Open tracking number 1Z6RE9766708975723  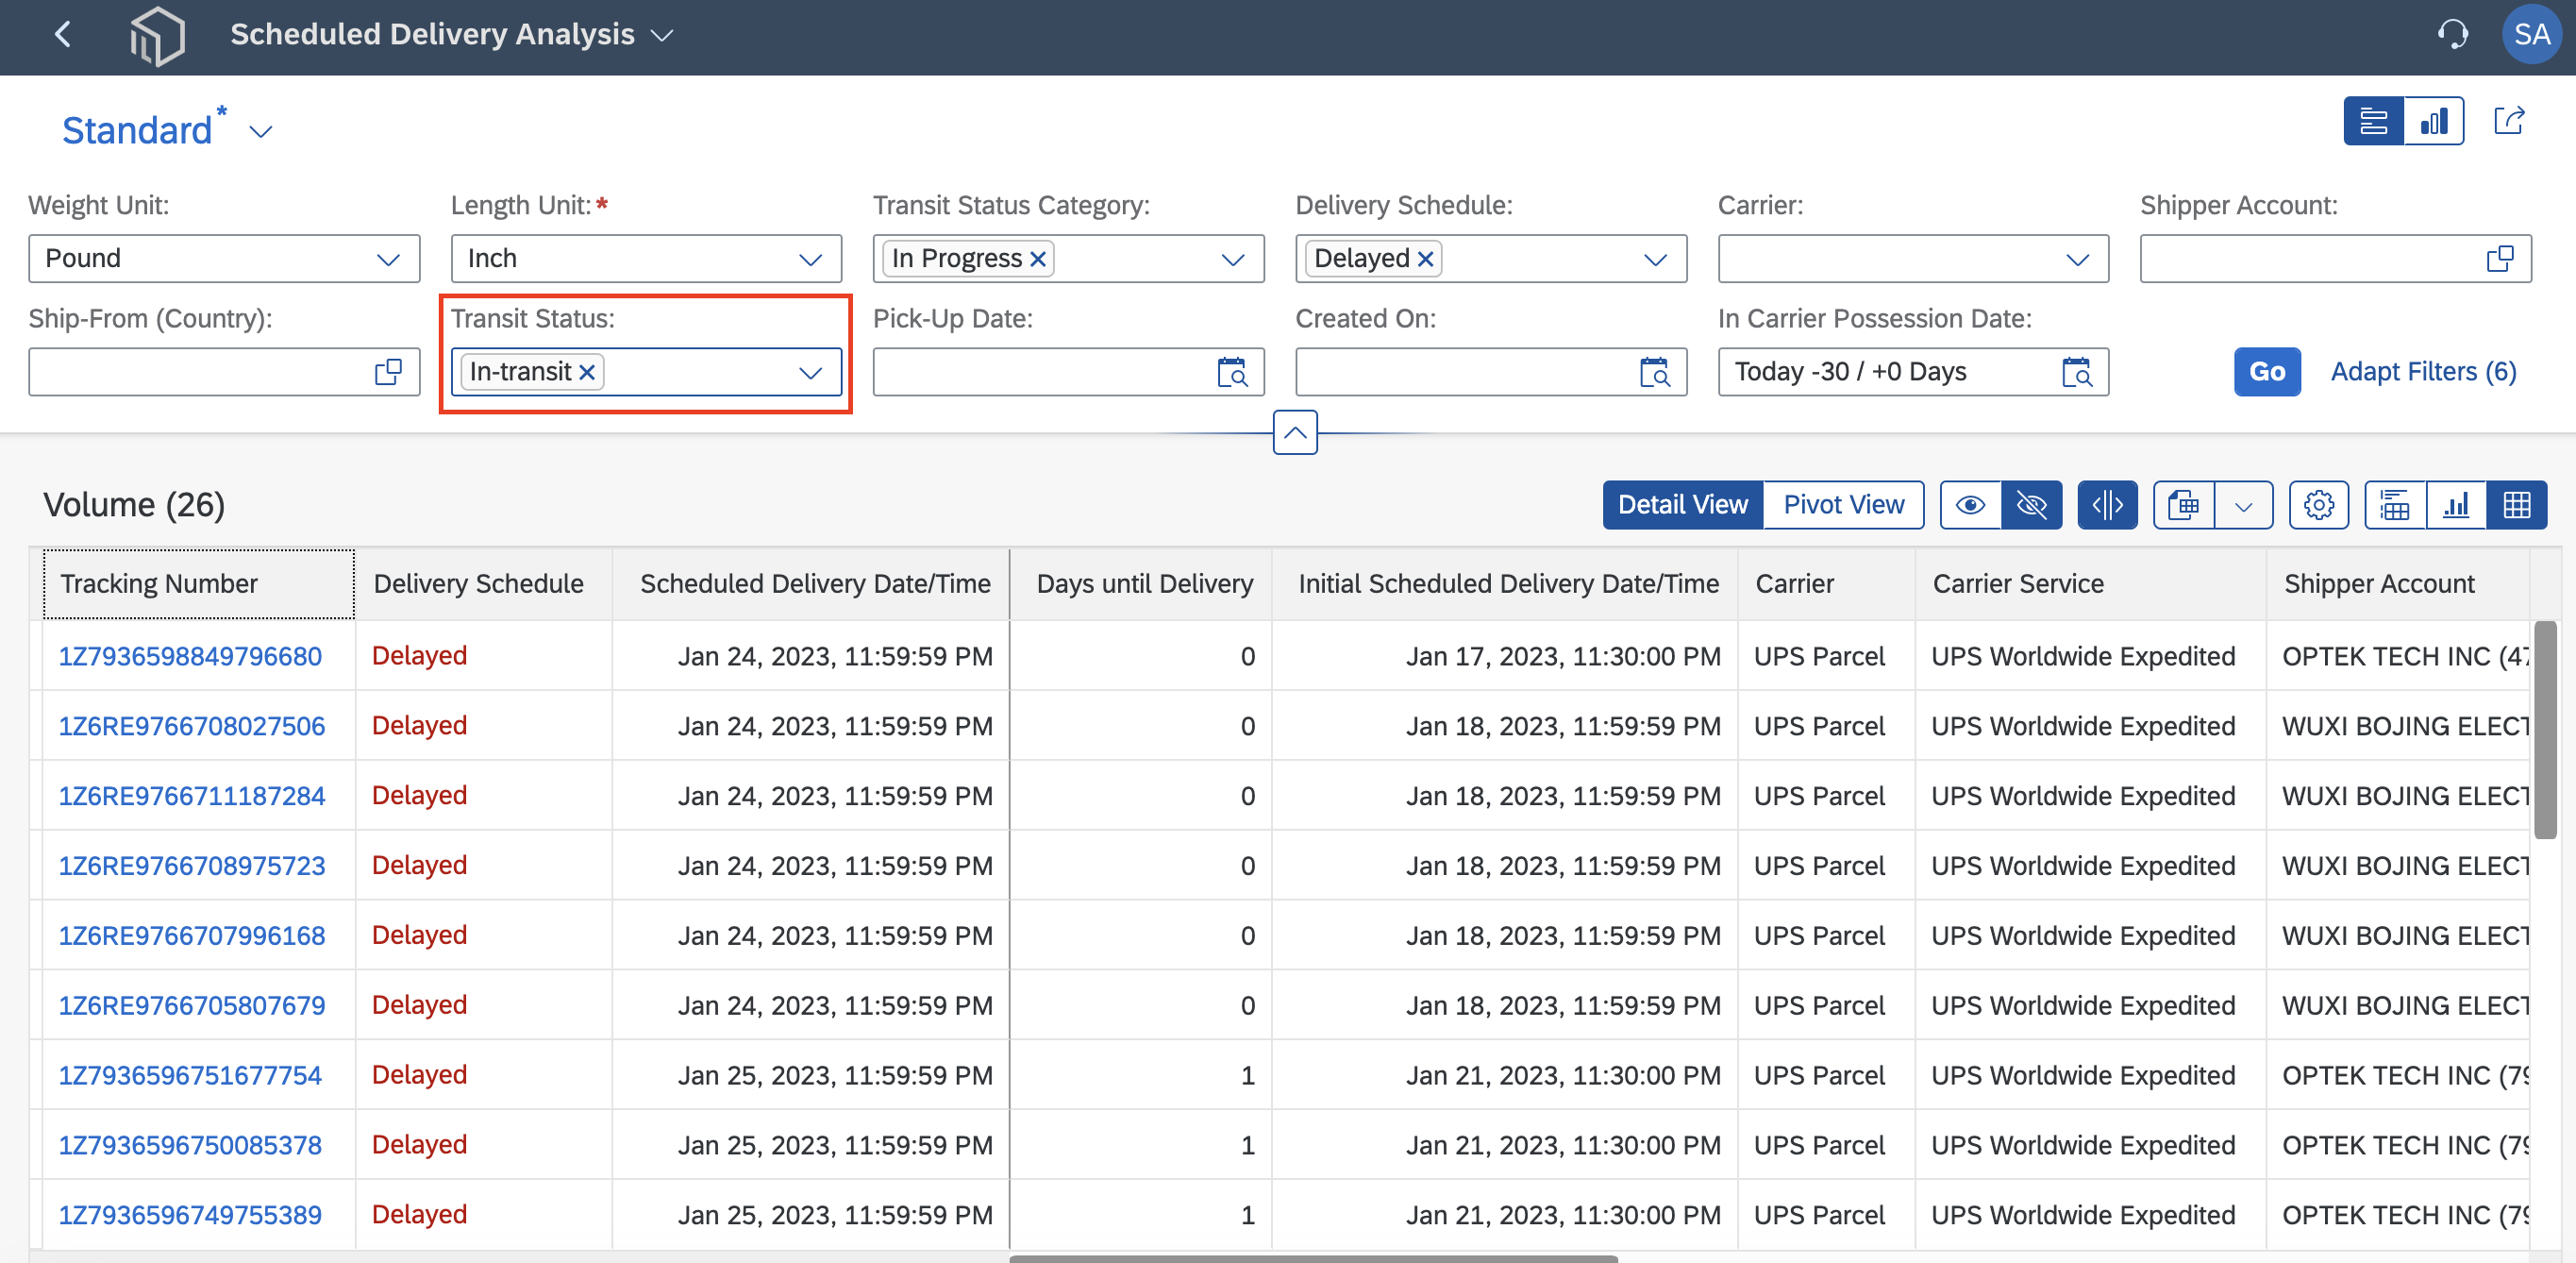point(192,866)
